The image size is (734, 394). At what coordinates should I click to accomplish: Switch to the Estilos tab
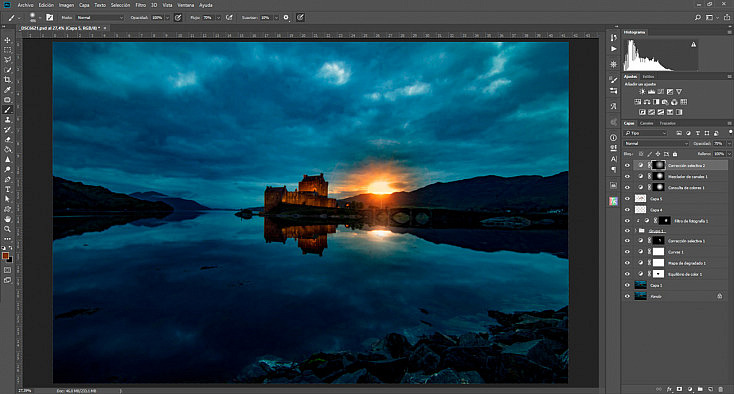tap(648, 76)
